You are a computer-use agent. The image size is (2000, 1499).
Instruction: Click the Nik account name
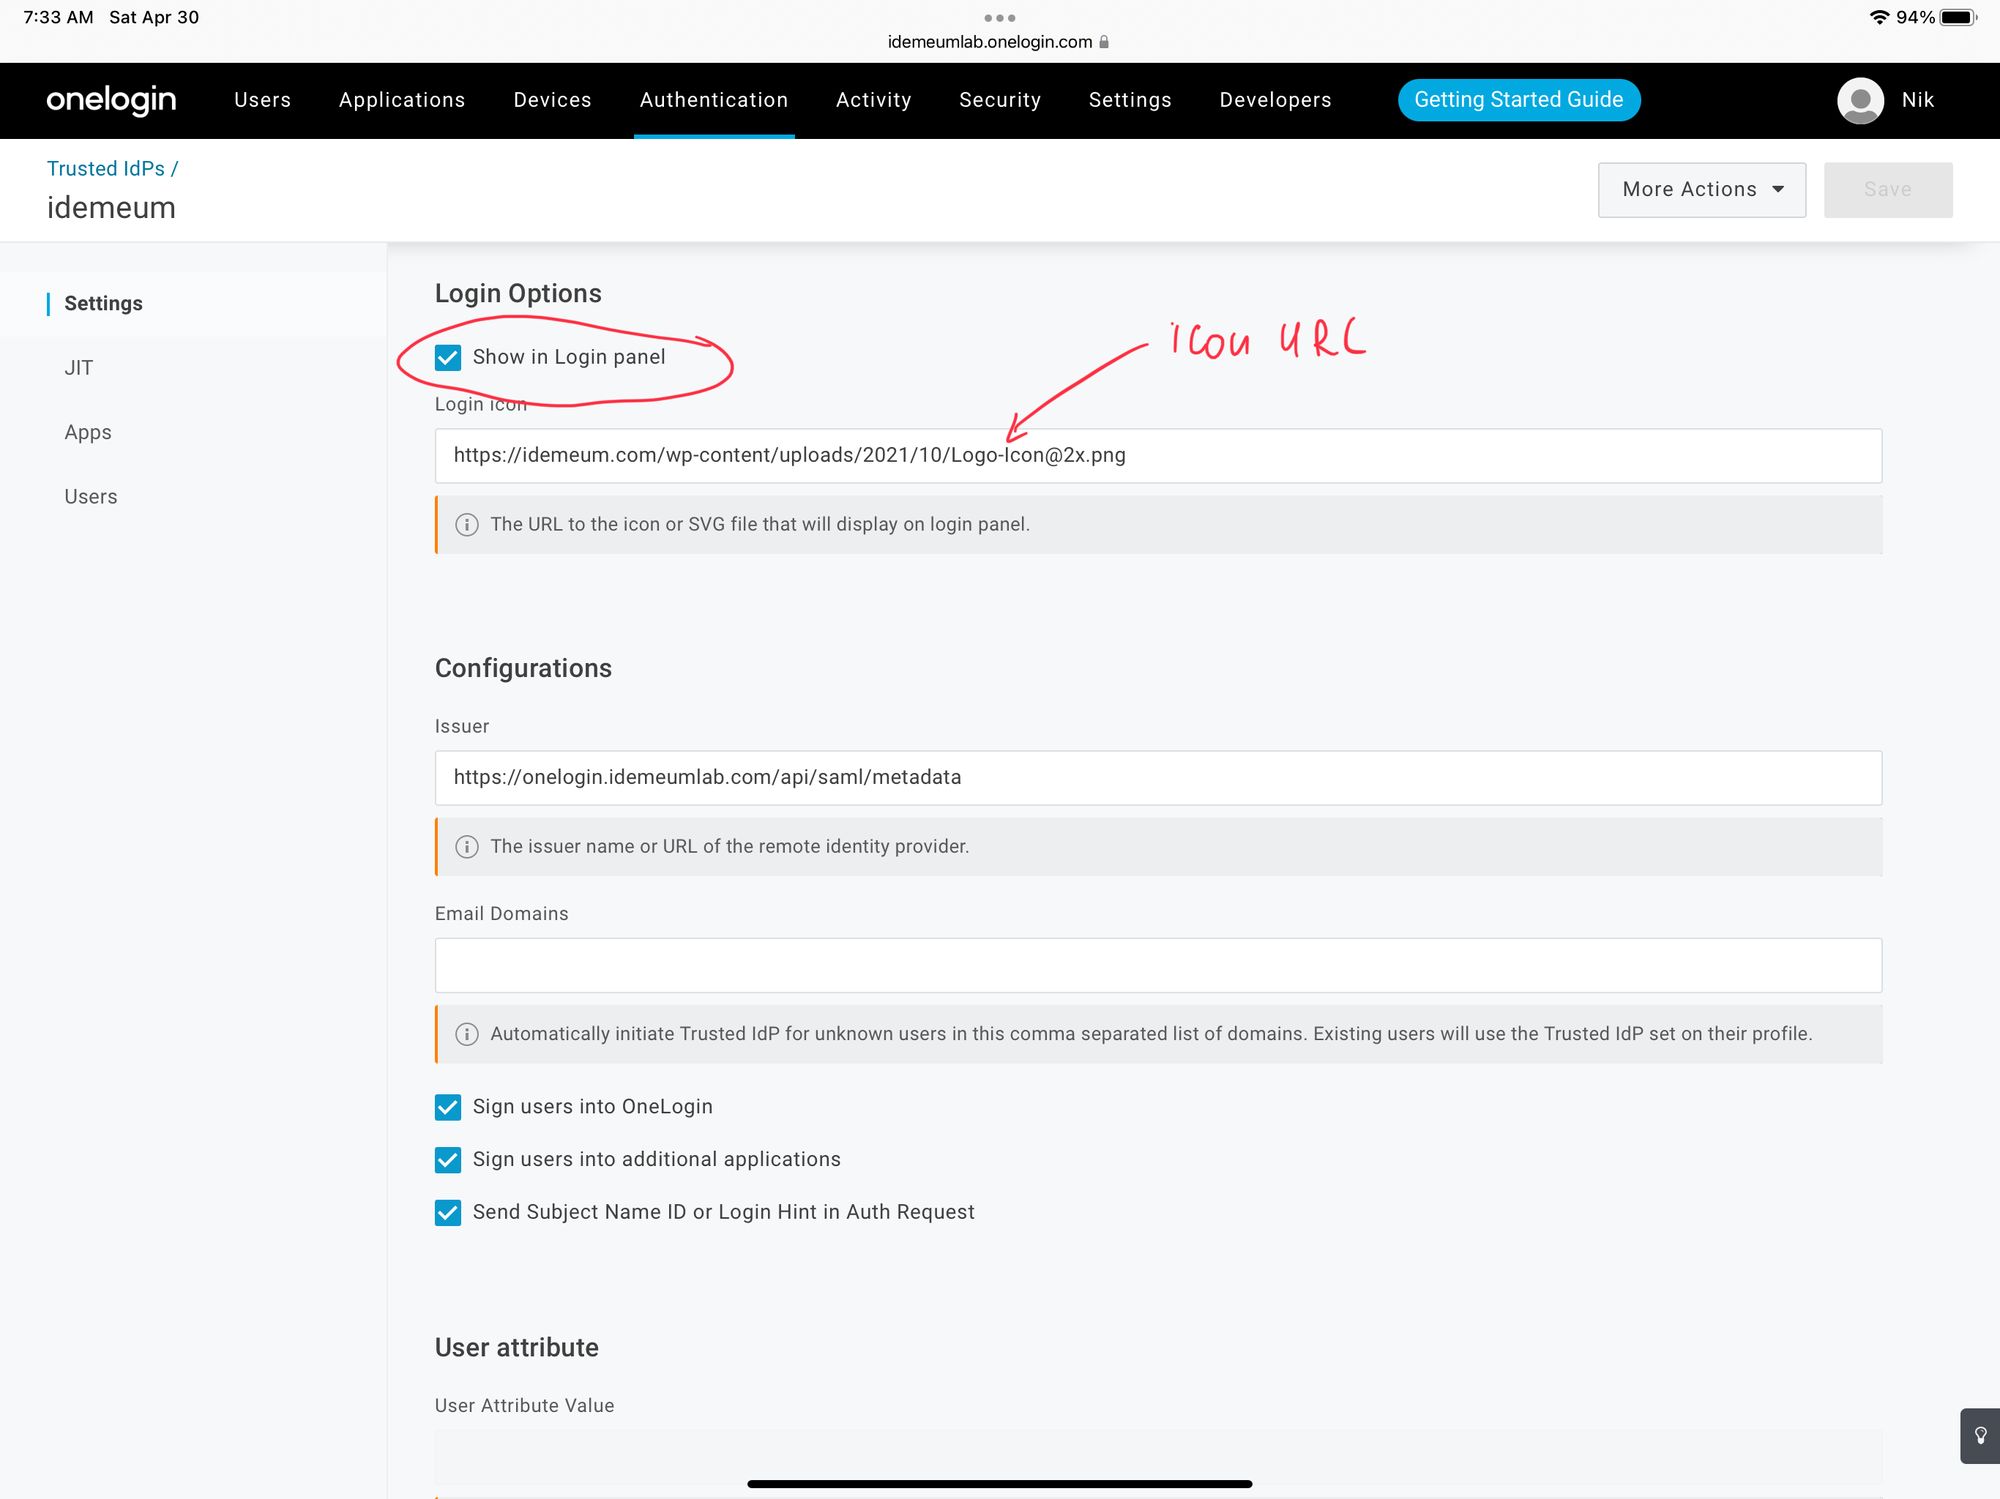[1918, 100]
